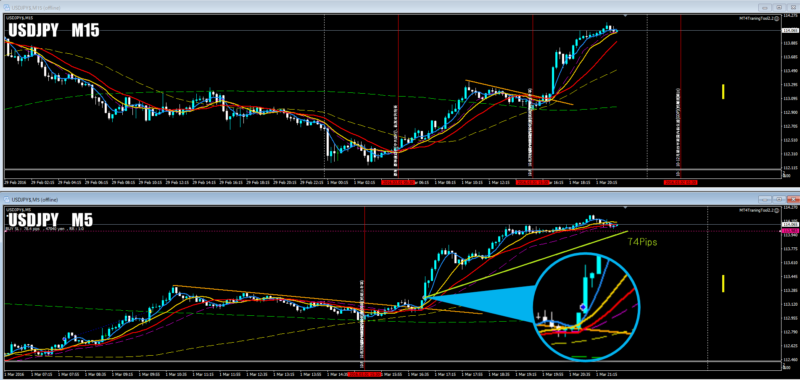Click the white current price label on the M15 axis
Image resolution: width=800 pixels, height=380 pixels.
pyautogui.click(x=789, y=31)
